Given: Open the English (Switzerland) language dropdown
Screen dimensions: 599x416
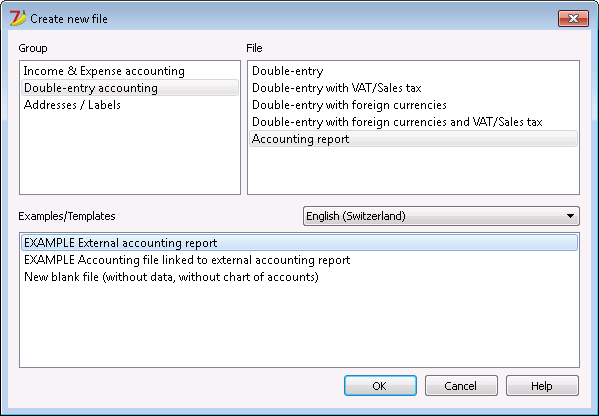Looking at the screenshot, I should point(441,216).
